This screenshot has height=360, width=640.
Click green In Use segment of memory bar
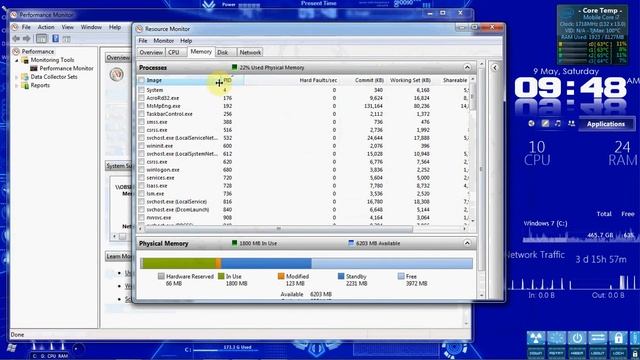tap(179, 263)
